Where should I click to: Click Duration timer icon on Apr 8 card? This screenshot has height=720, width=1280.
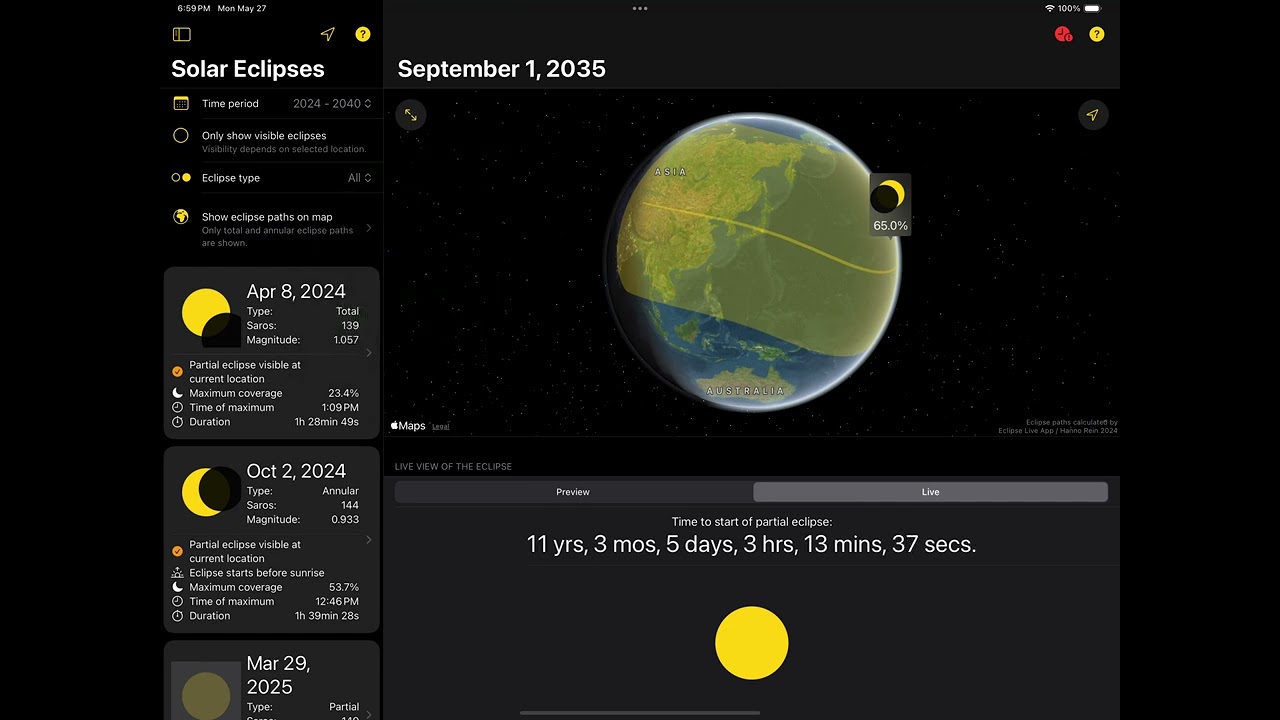(177, 422)
